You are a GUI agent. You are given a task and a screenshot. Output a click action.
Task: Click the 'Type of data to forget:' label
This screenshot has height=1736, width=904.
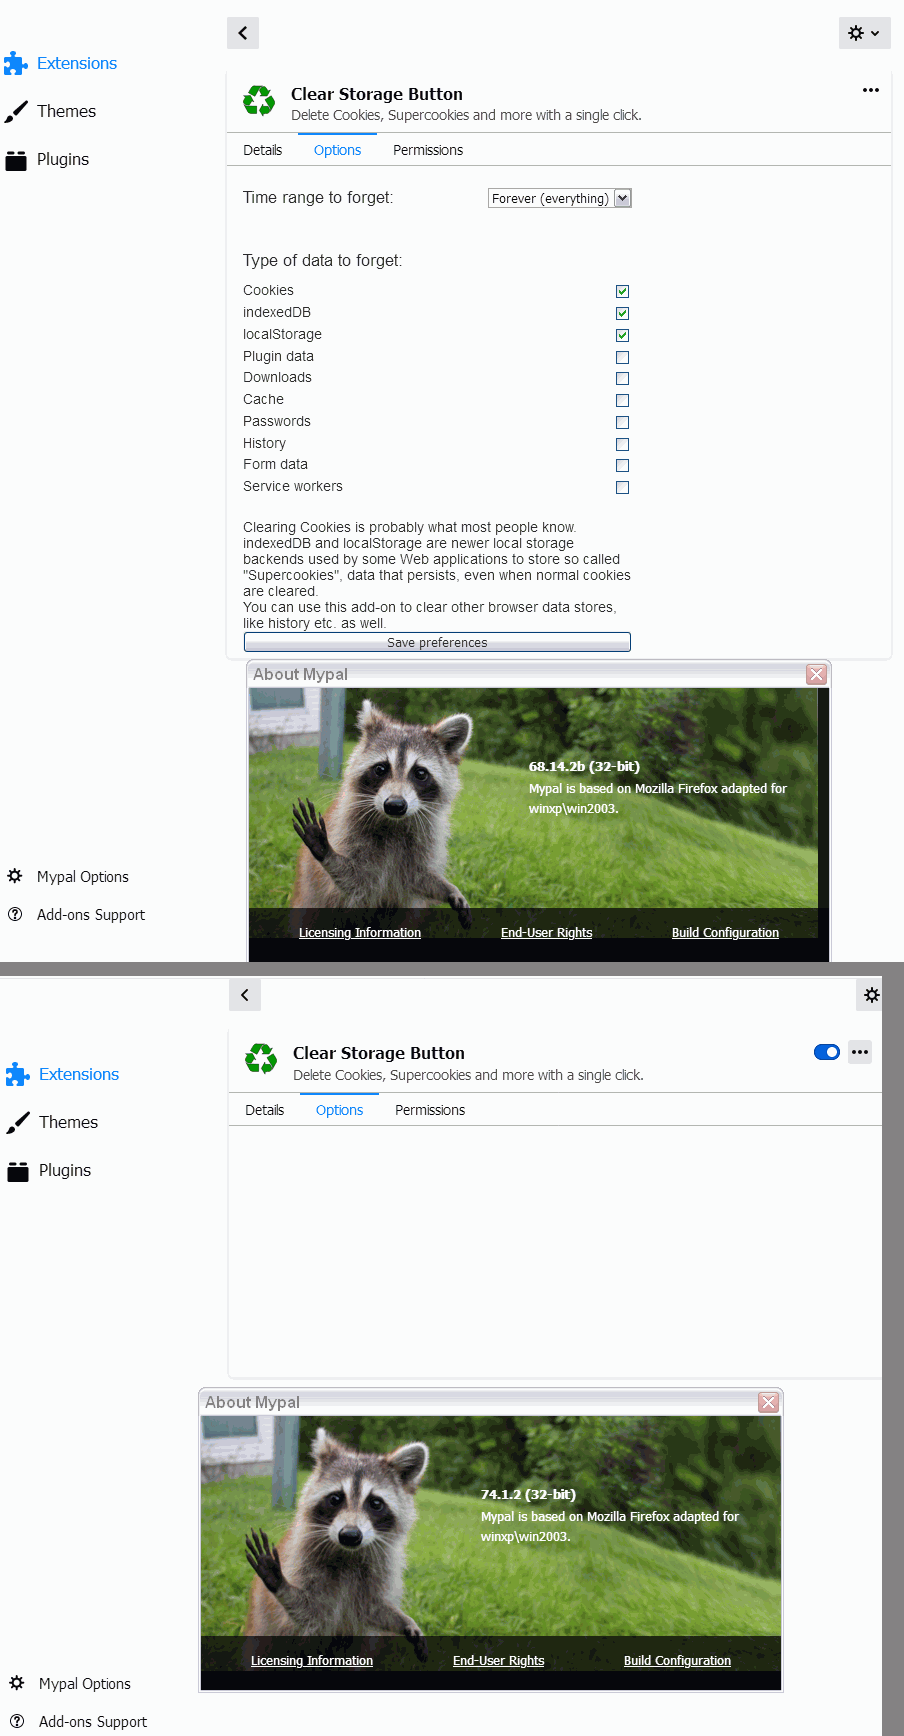pos(322,260)
